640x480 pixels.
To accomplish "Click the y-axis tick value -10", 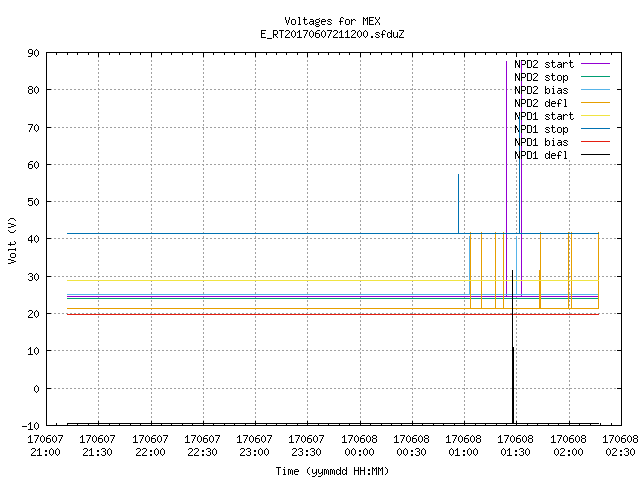I will [31, 426].
